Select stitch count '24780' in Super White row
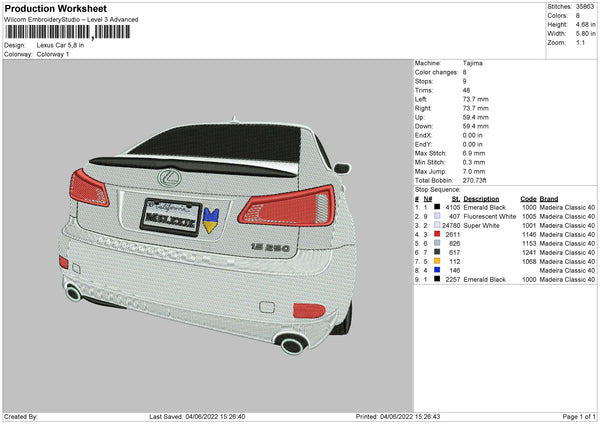 pos(451,225)
